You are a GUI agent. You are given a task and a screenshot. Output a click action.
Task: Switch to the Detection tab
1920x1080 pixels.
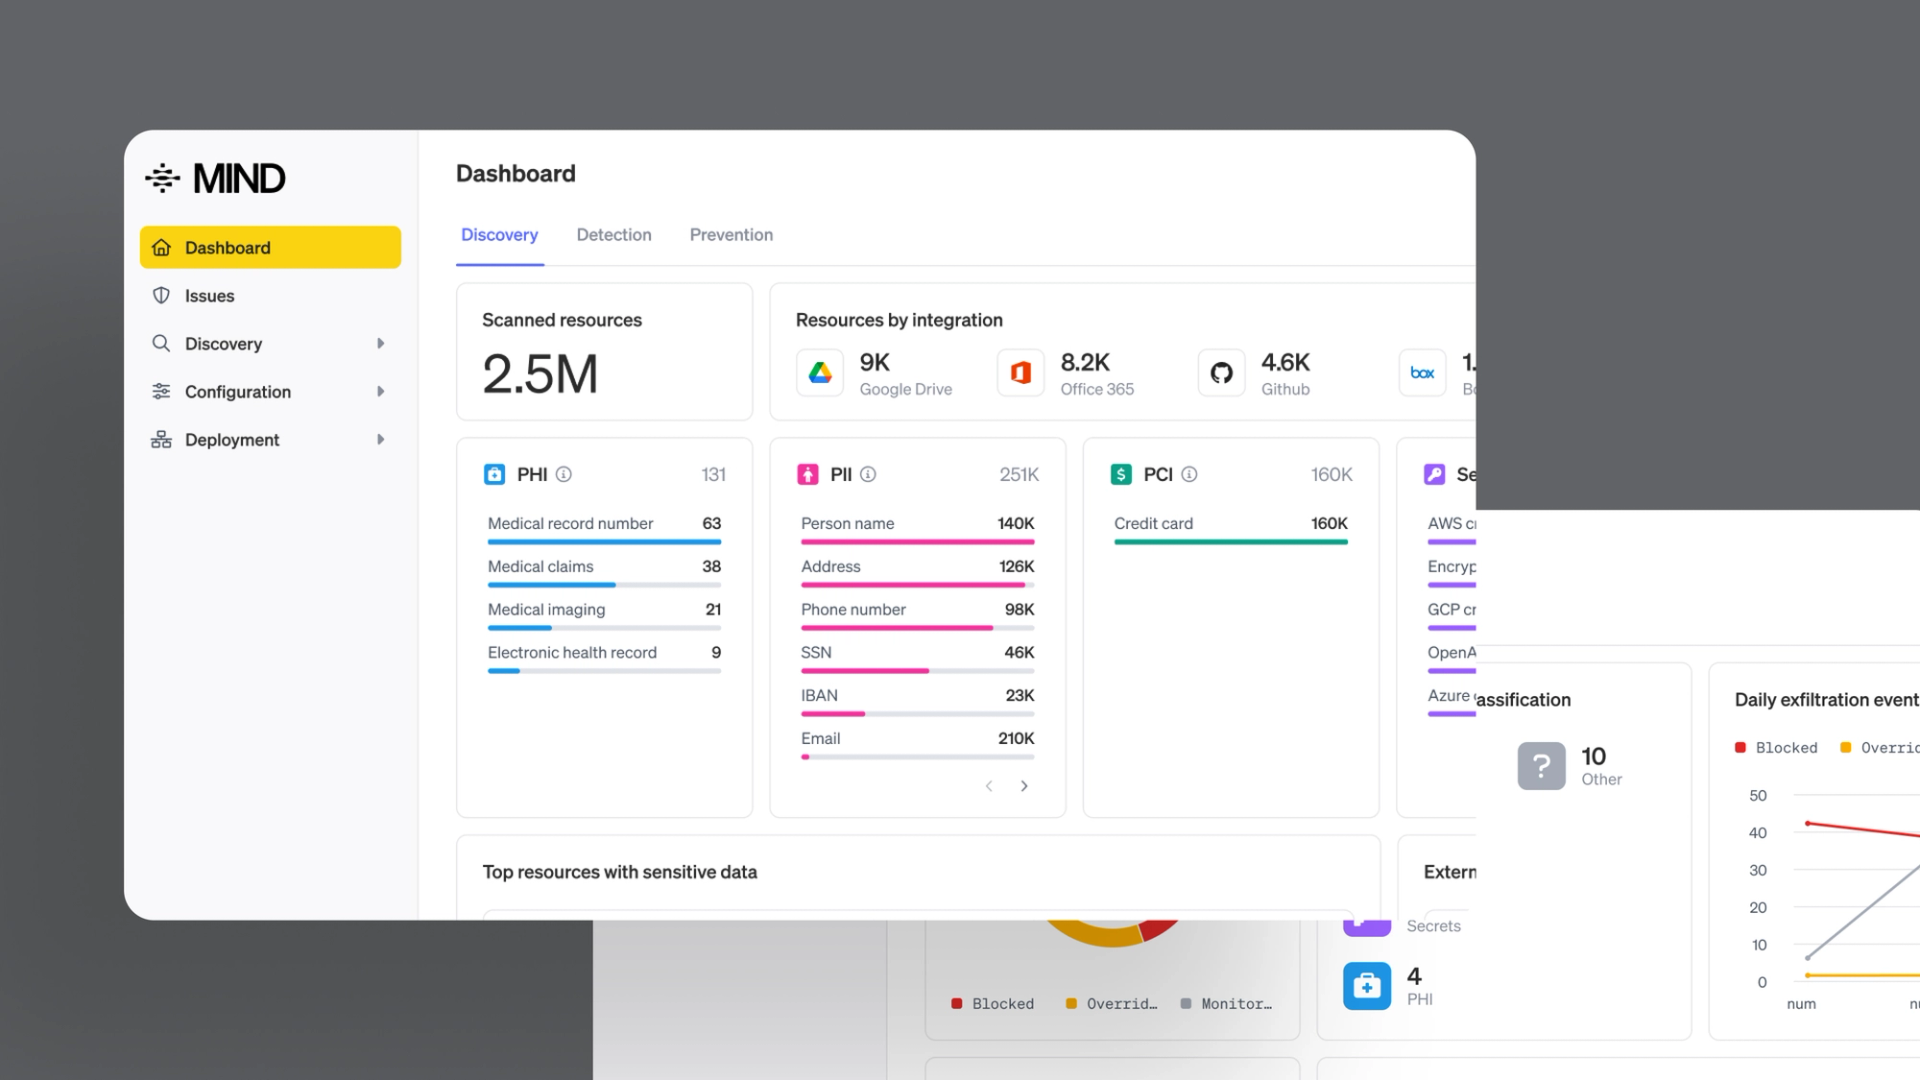coord(613,235)
